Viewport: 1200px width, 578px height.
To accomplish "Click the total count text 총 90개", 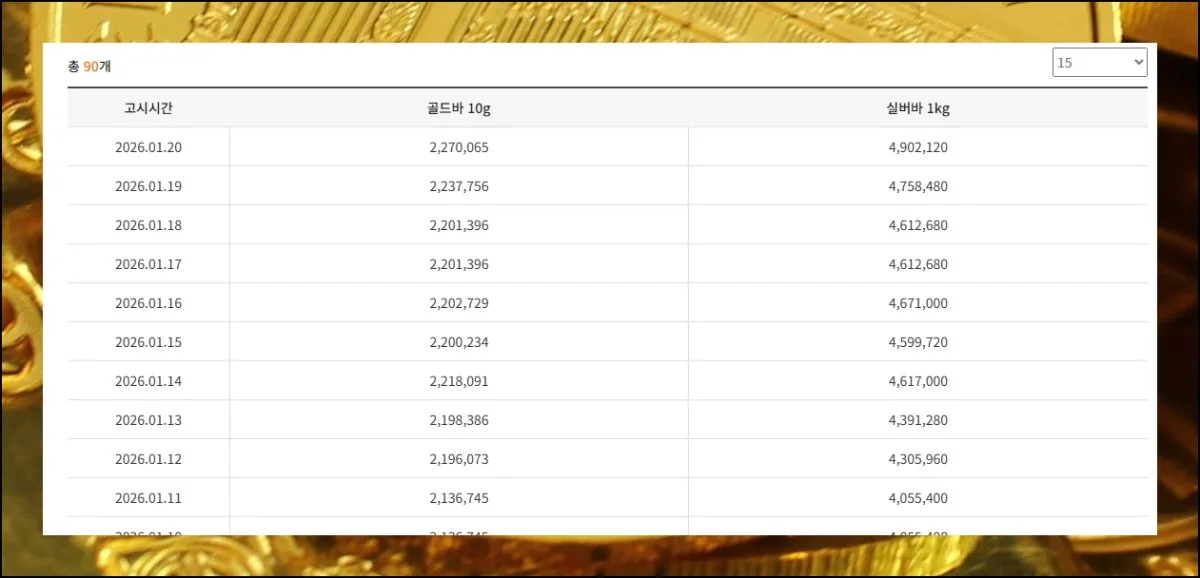I will pyautogui.click(x=89, y=66).
